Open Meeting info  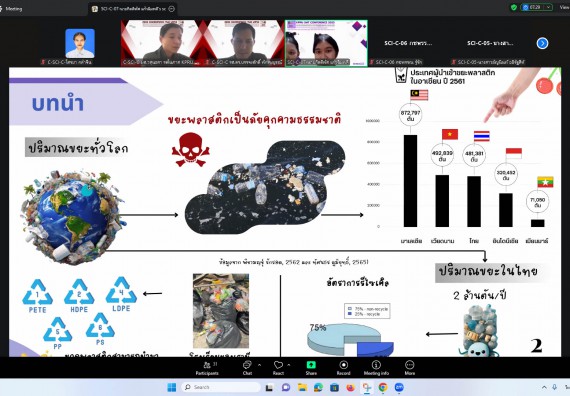tap(376, 368)
